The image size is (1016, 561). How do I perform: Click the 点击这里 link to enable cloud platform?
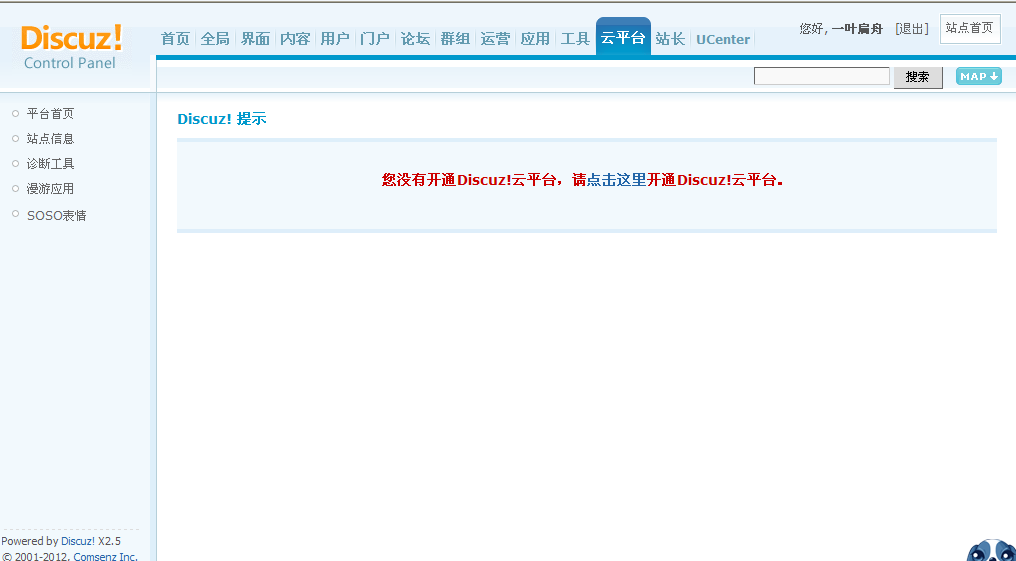tap(616, 180)
